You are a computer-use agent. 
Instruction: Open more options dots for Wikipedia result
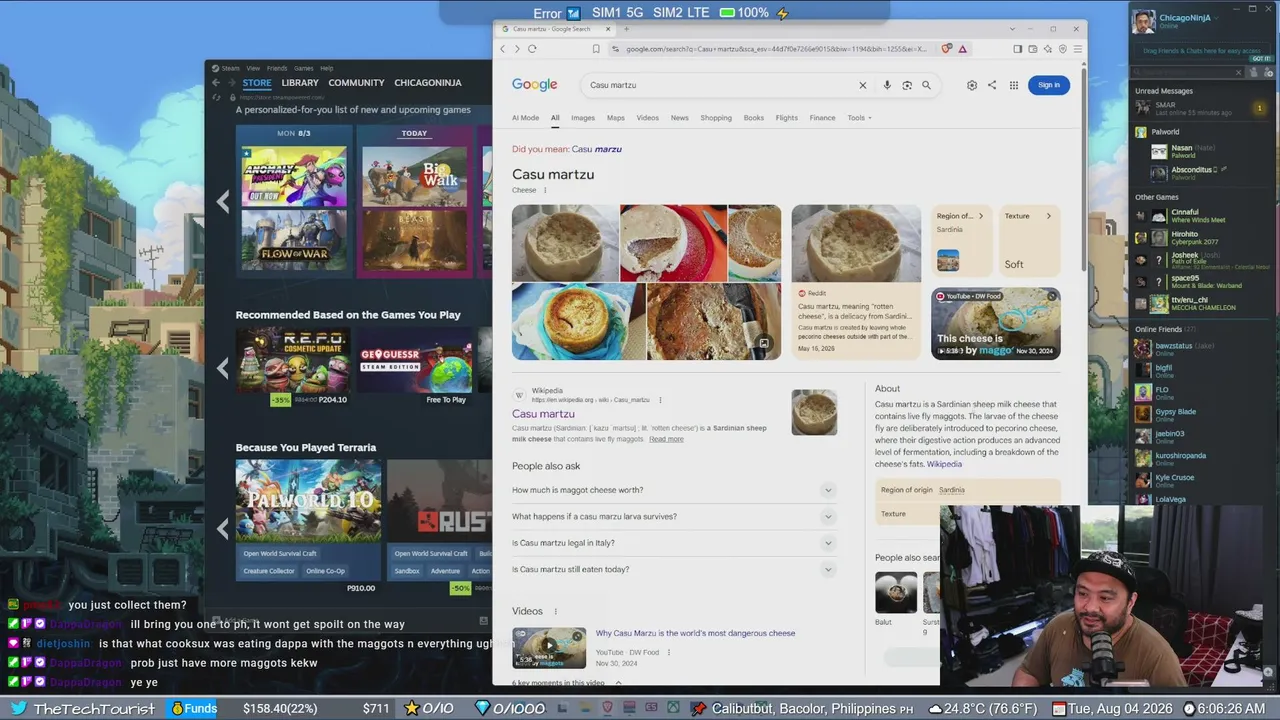660,400
